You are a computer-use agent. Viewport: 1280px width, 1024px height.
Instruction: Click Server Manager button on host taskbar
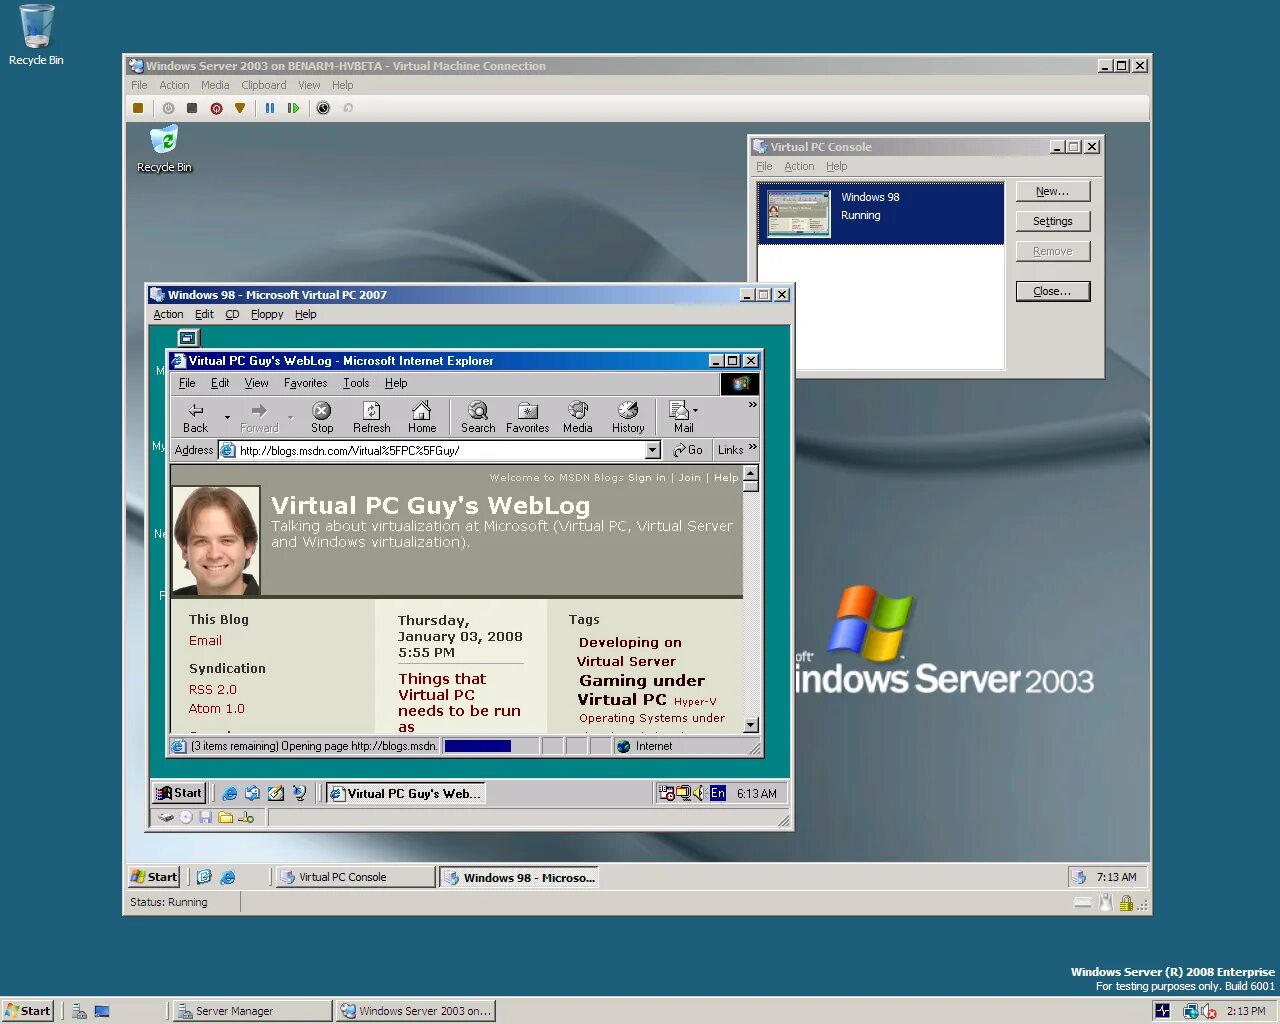[x=252, y=1011]
